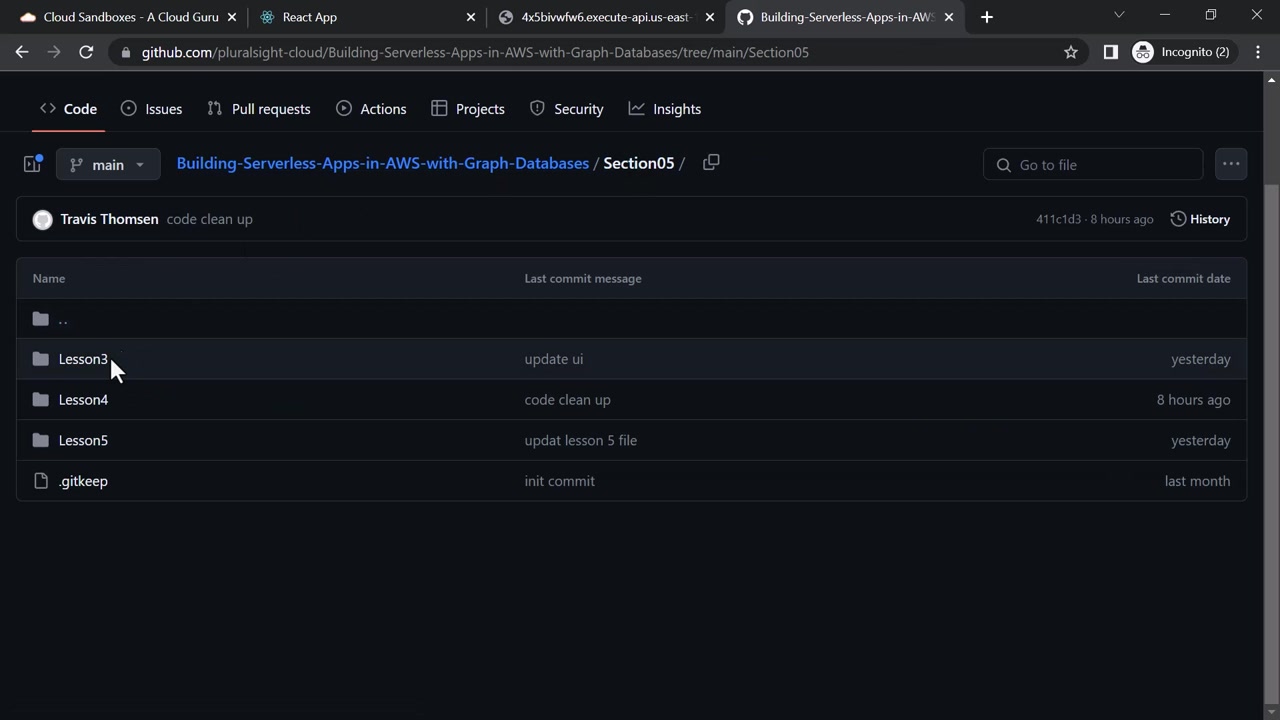
Task: Open the more options ellipsis button
Action: pyautogui.click(x=1231, y=164)
